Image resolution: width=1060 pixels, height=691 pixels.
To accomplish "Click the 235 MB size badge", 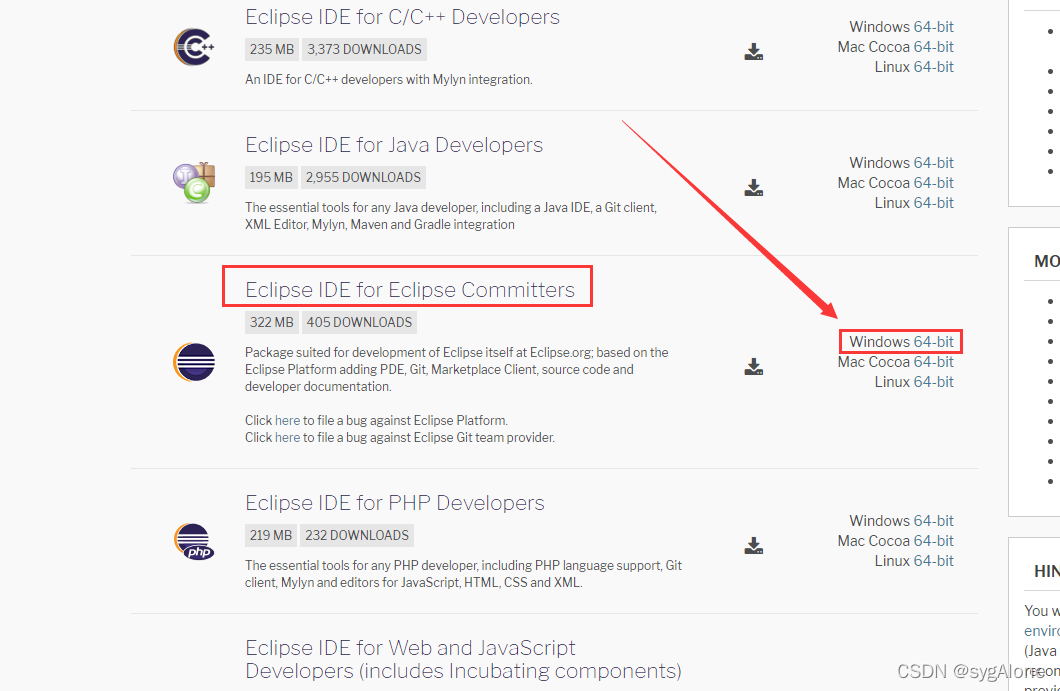I will tap(272, 49).
